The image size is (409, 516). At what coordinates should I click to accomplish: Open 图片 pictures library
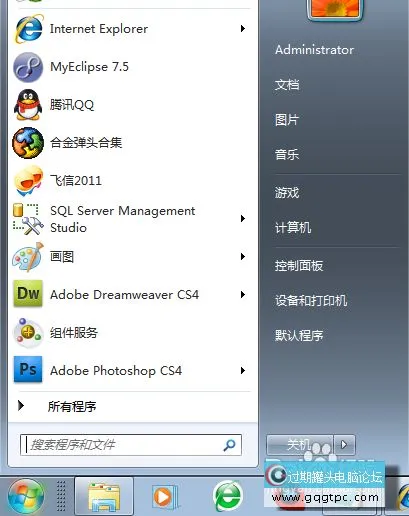[287, 120]
